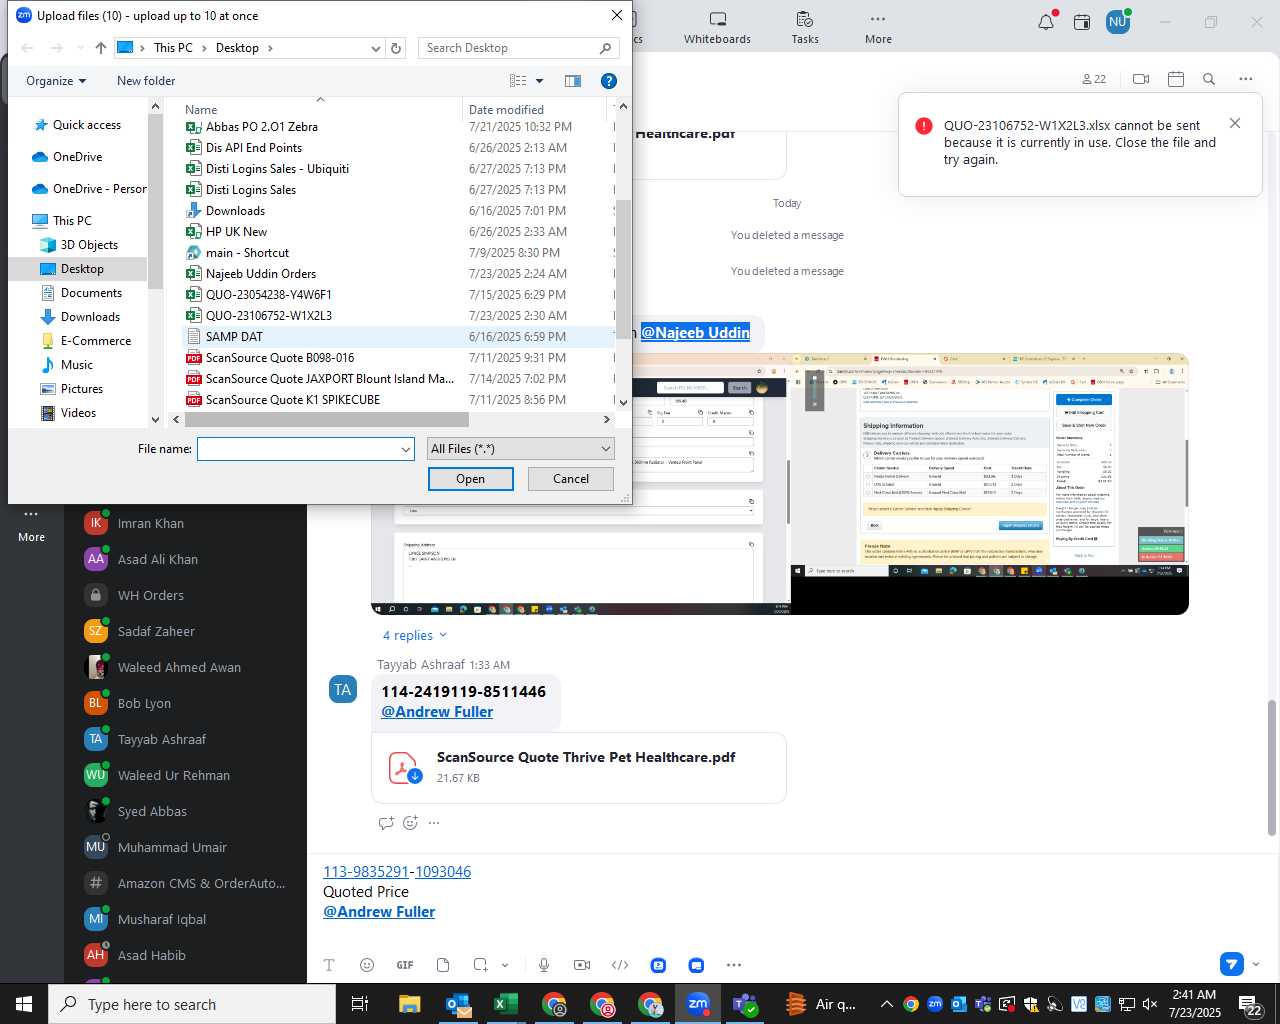The image size is (1280, 1024).
Task: Click the file list horizontal scrollbar
Action: click(x=326, y=420)
